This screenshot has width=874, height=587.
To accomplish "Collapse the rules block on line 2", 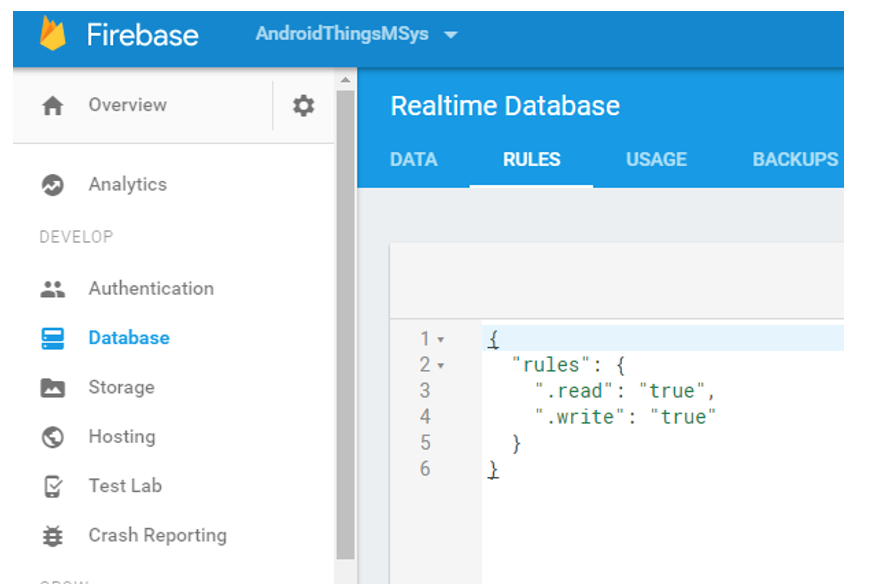I will 440,366.
